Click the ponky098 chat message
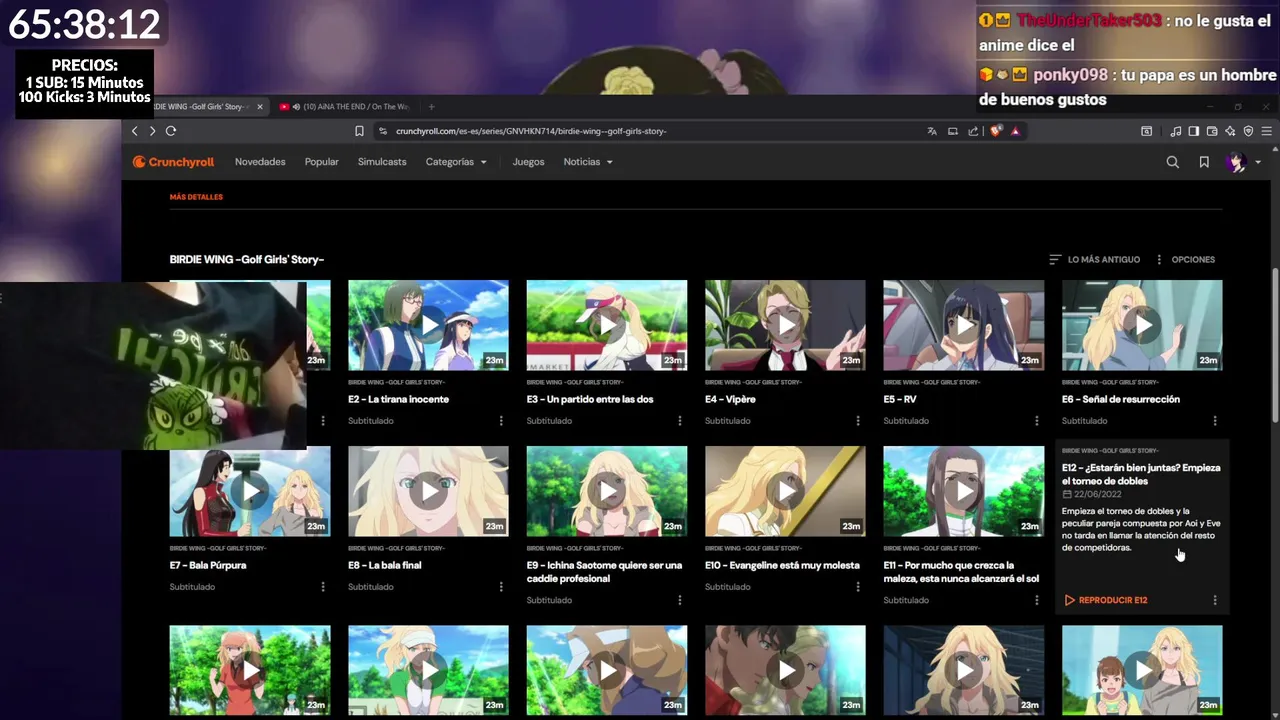Image resolution: width=1280 pixels, height=720 pixels. tap(1128, 87)
